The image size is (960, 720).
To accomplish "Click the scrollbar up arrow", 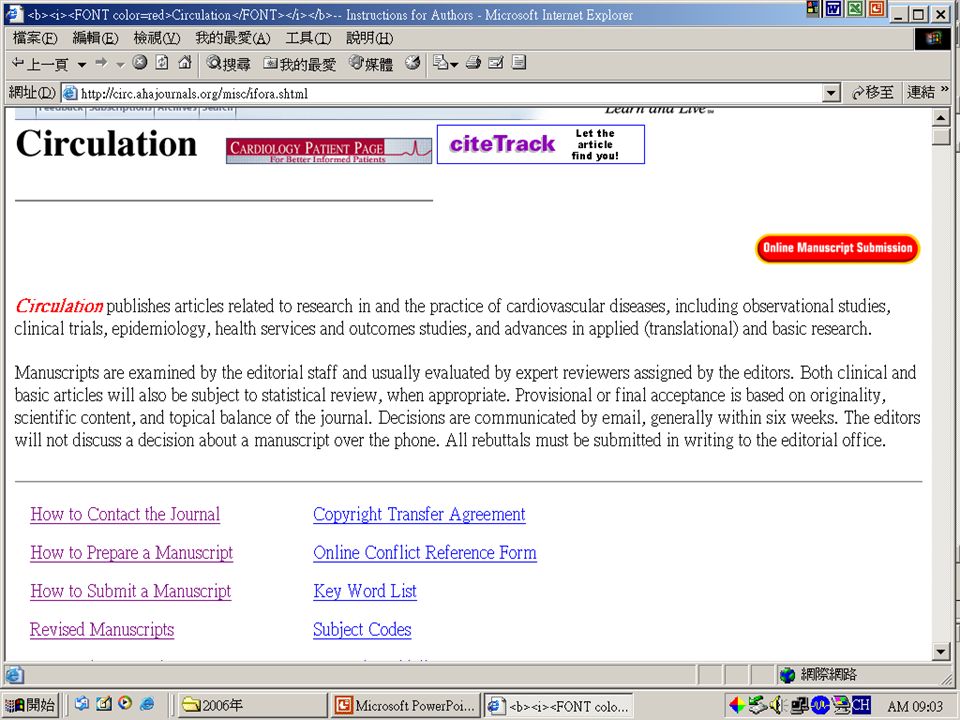I will click(x=941, y=117).
